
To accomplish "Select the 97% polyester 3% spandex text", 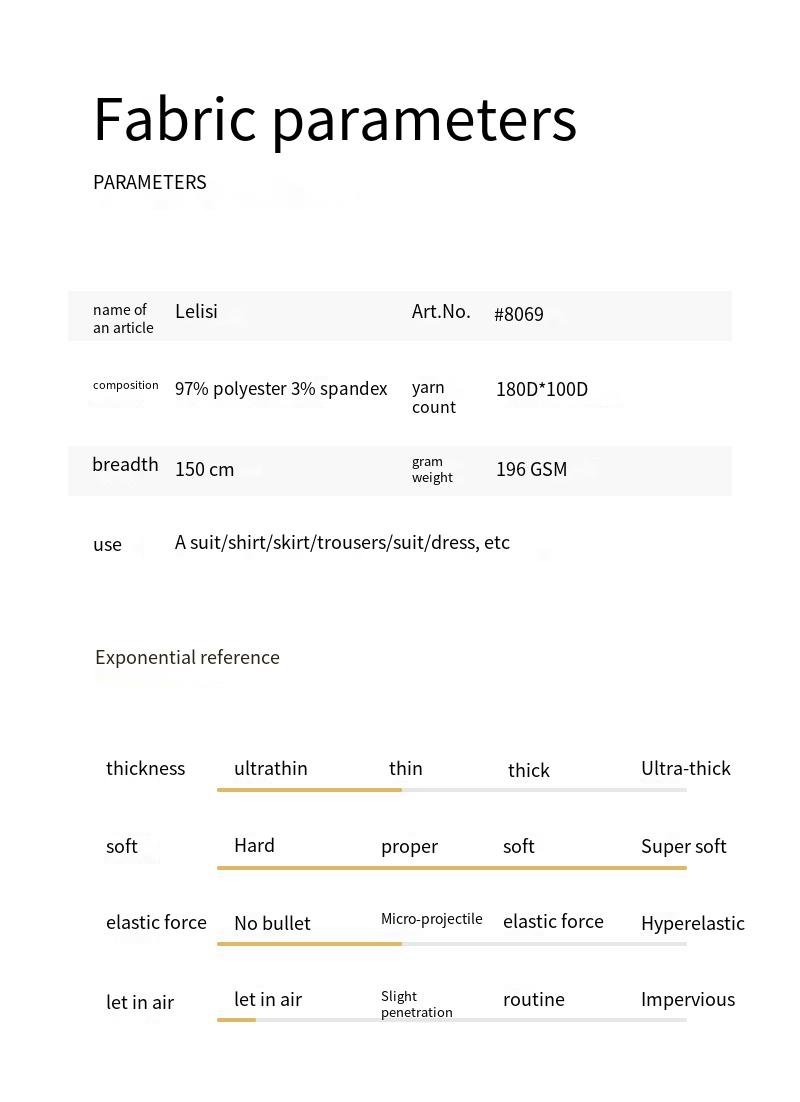I will click(x=281, y=389).
